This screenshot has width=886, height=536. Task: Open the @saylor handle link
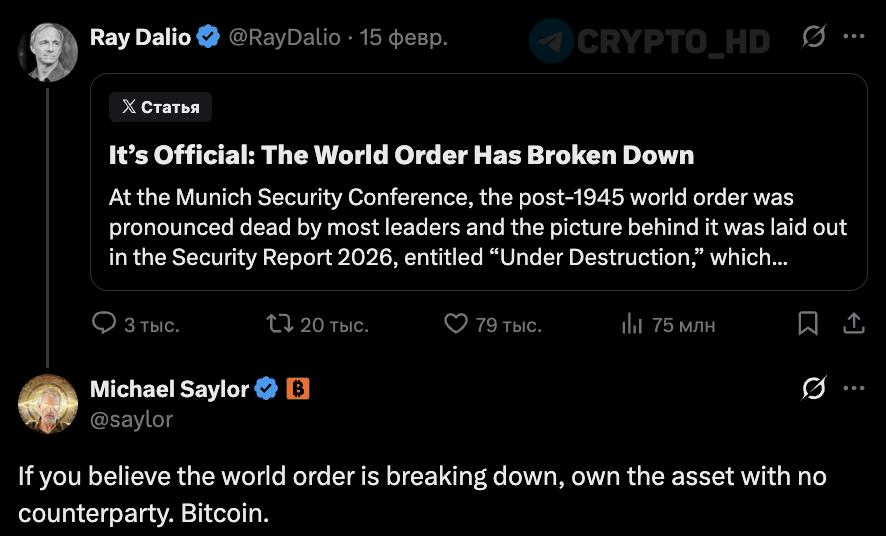(x=131, y=419)
